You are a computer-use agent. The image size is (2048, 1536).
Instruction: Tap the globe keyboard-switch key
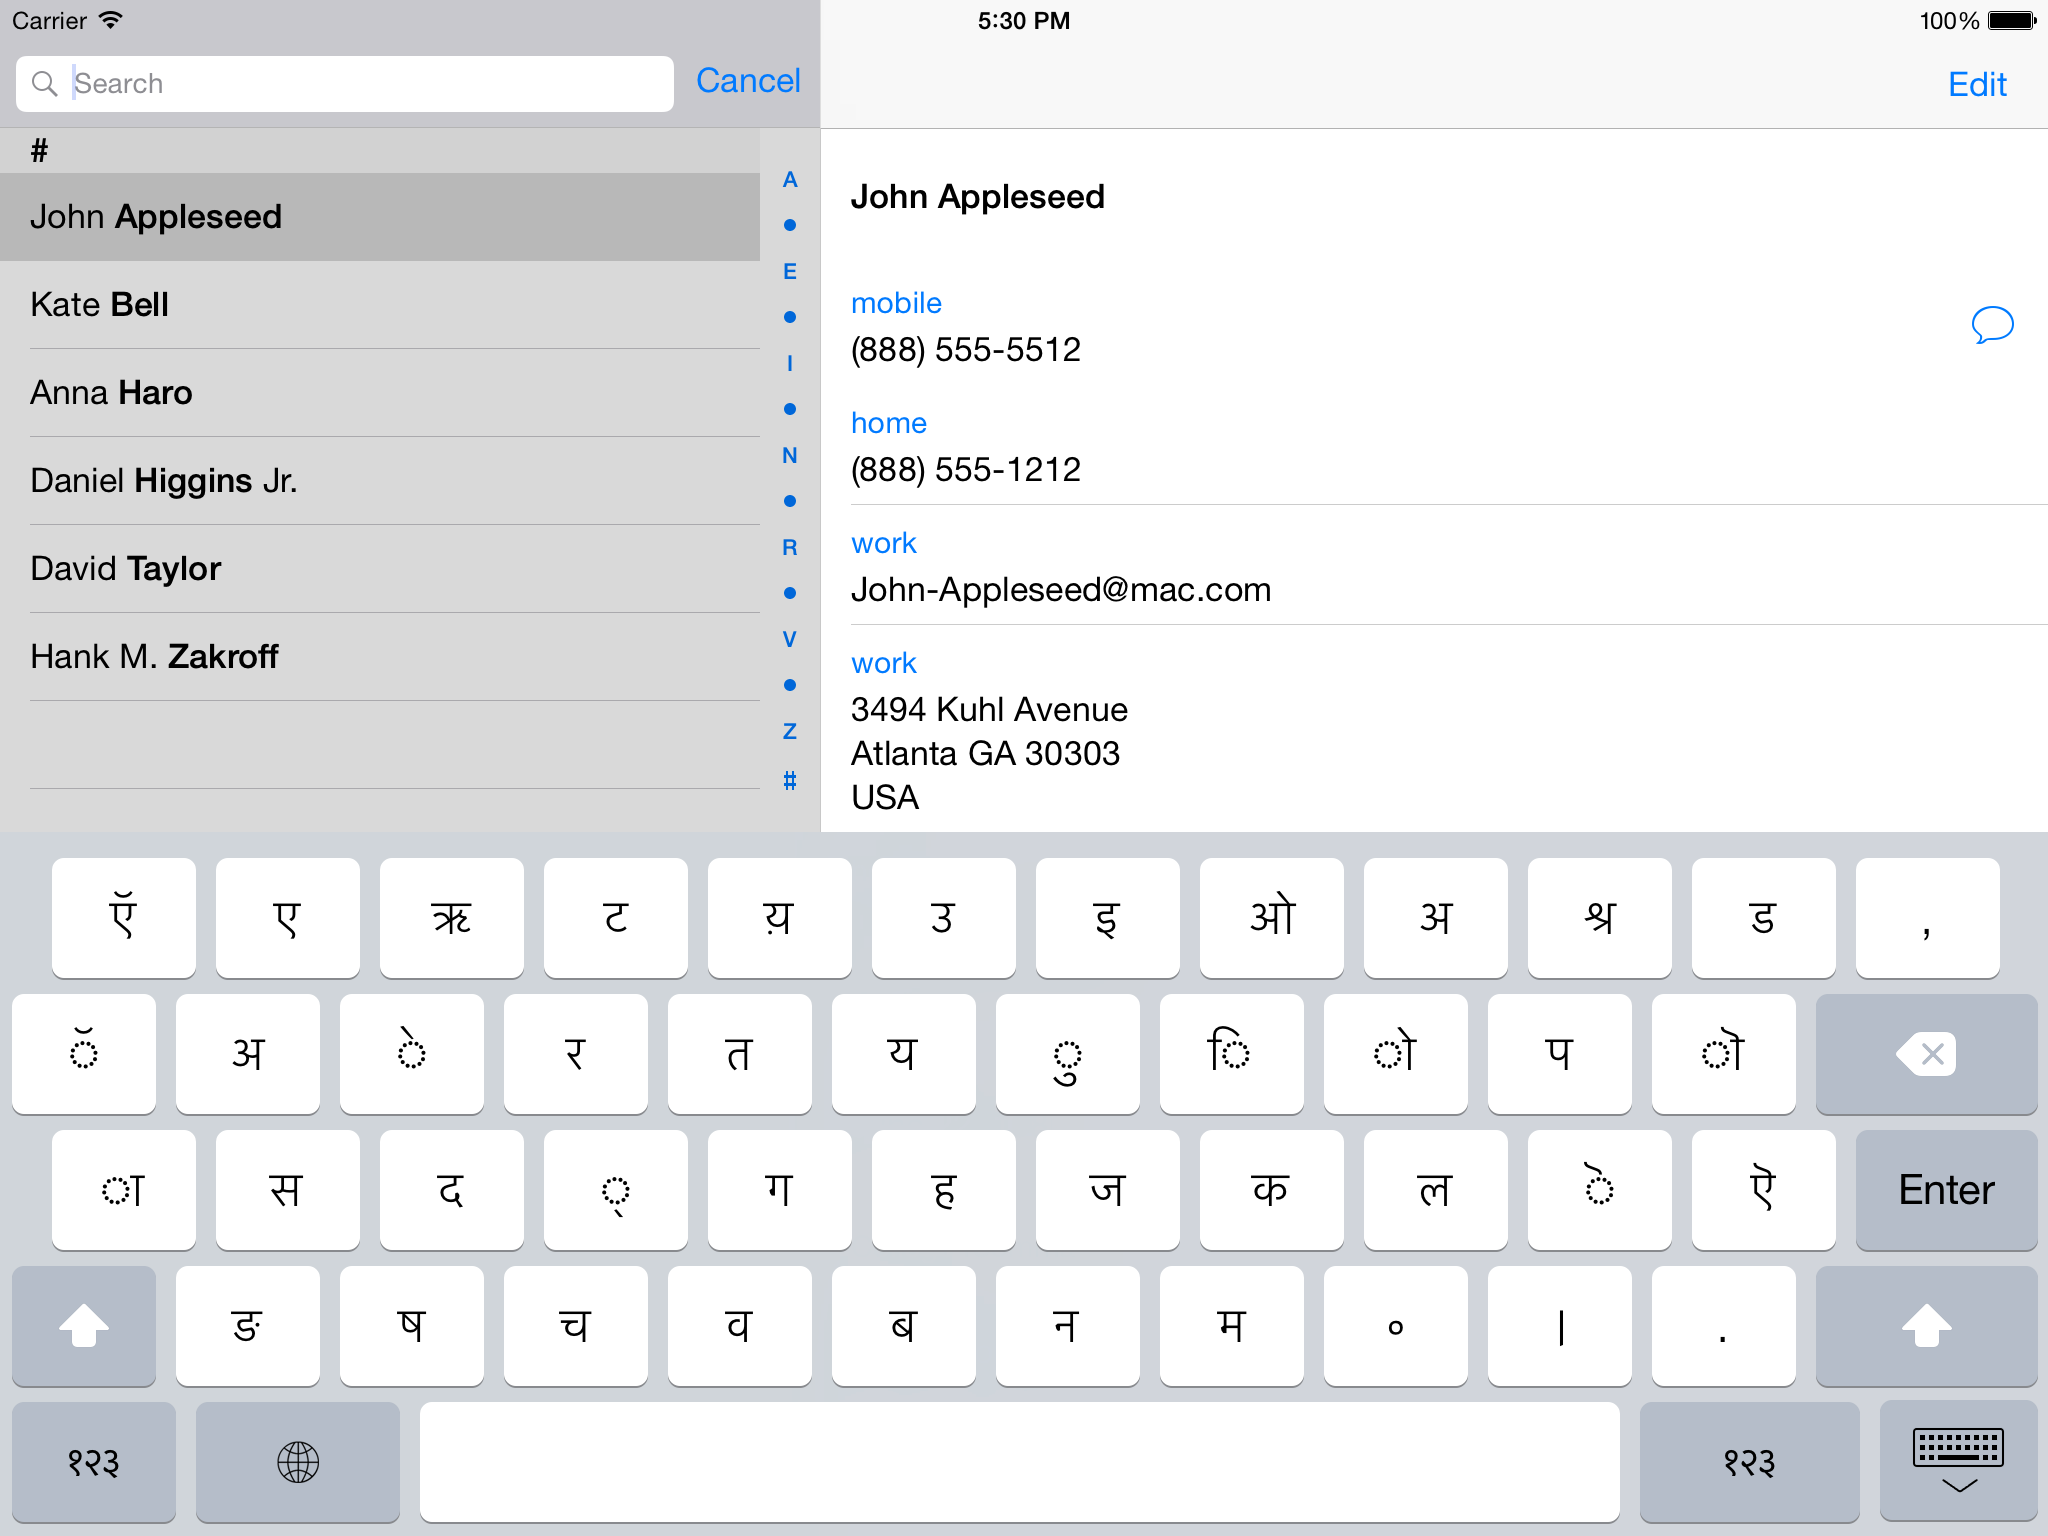coord(298,1462)
